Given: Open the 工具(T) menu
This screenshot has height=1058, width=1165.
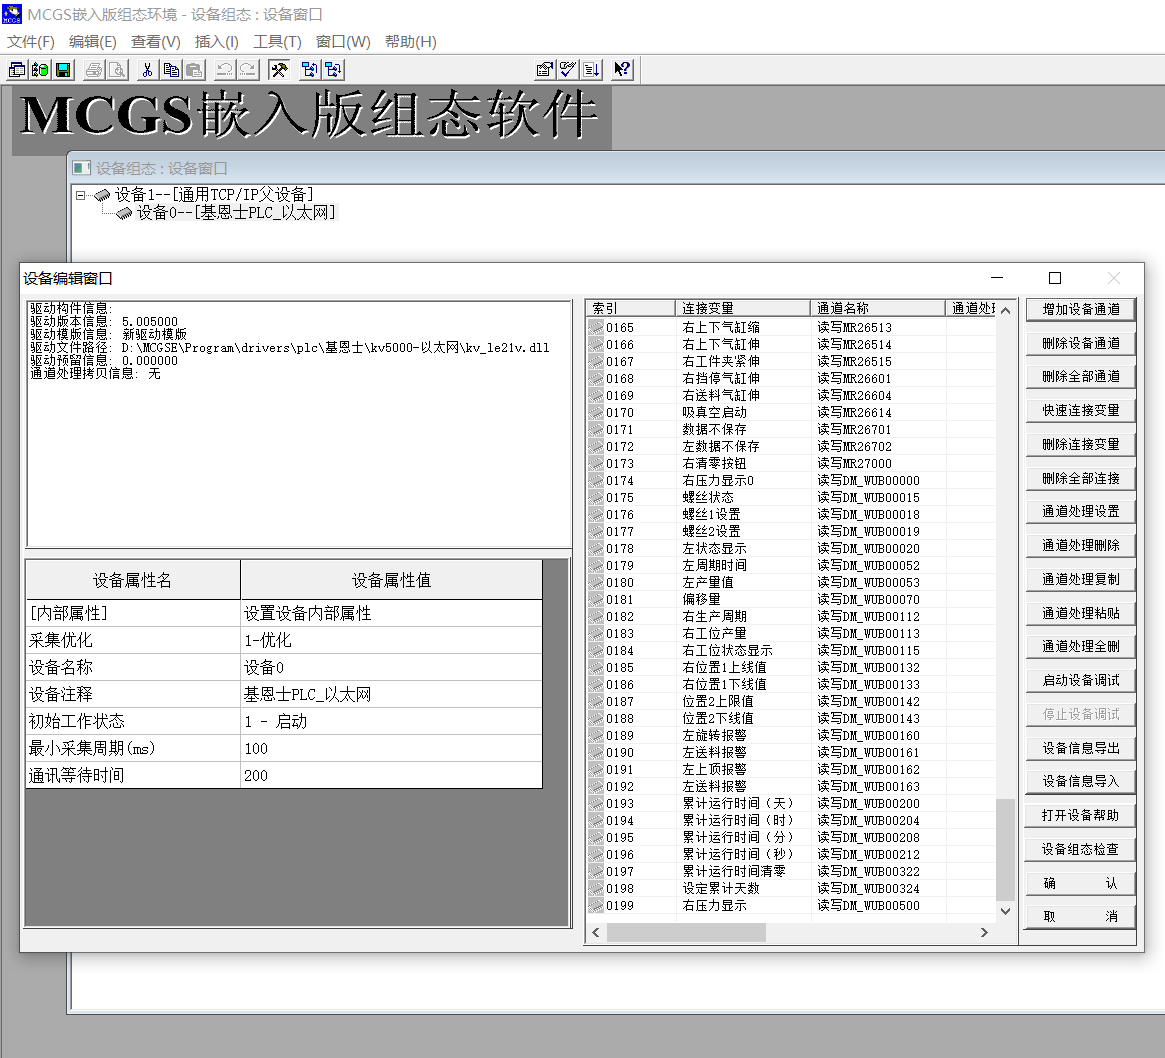Looking at the screenshot, I should (277, 42).
